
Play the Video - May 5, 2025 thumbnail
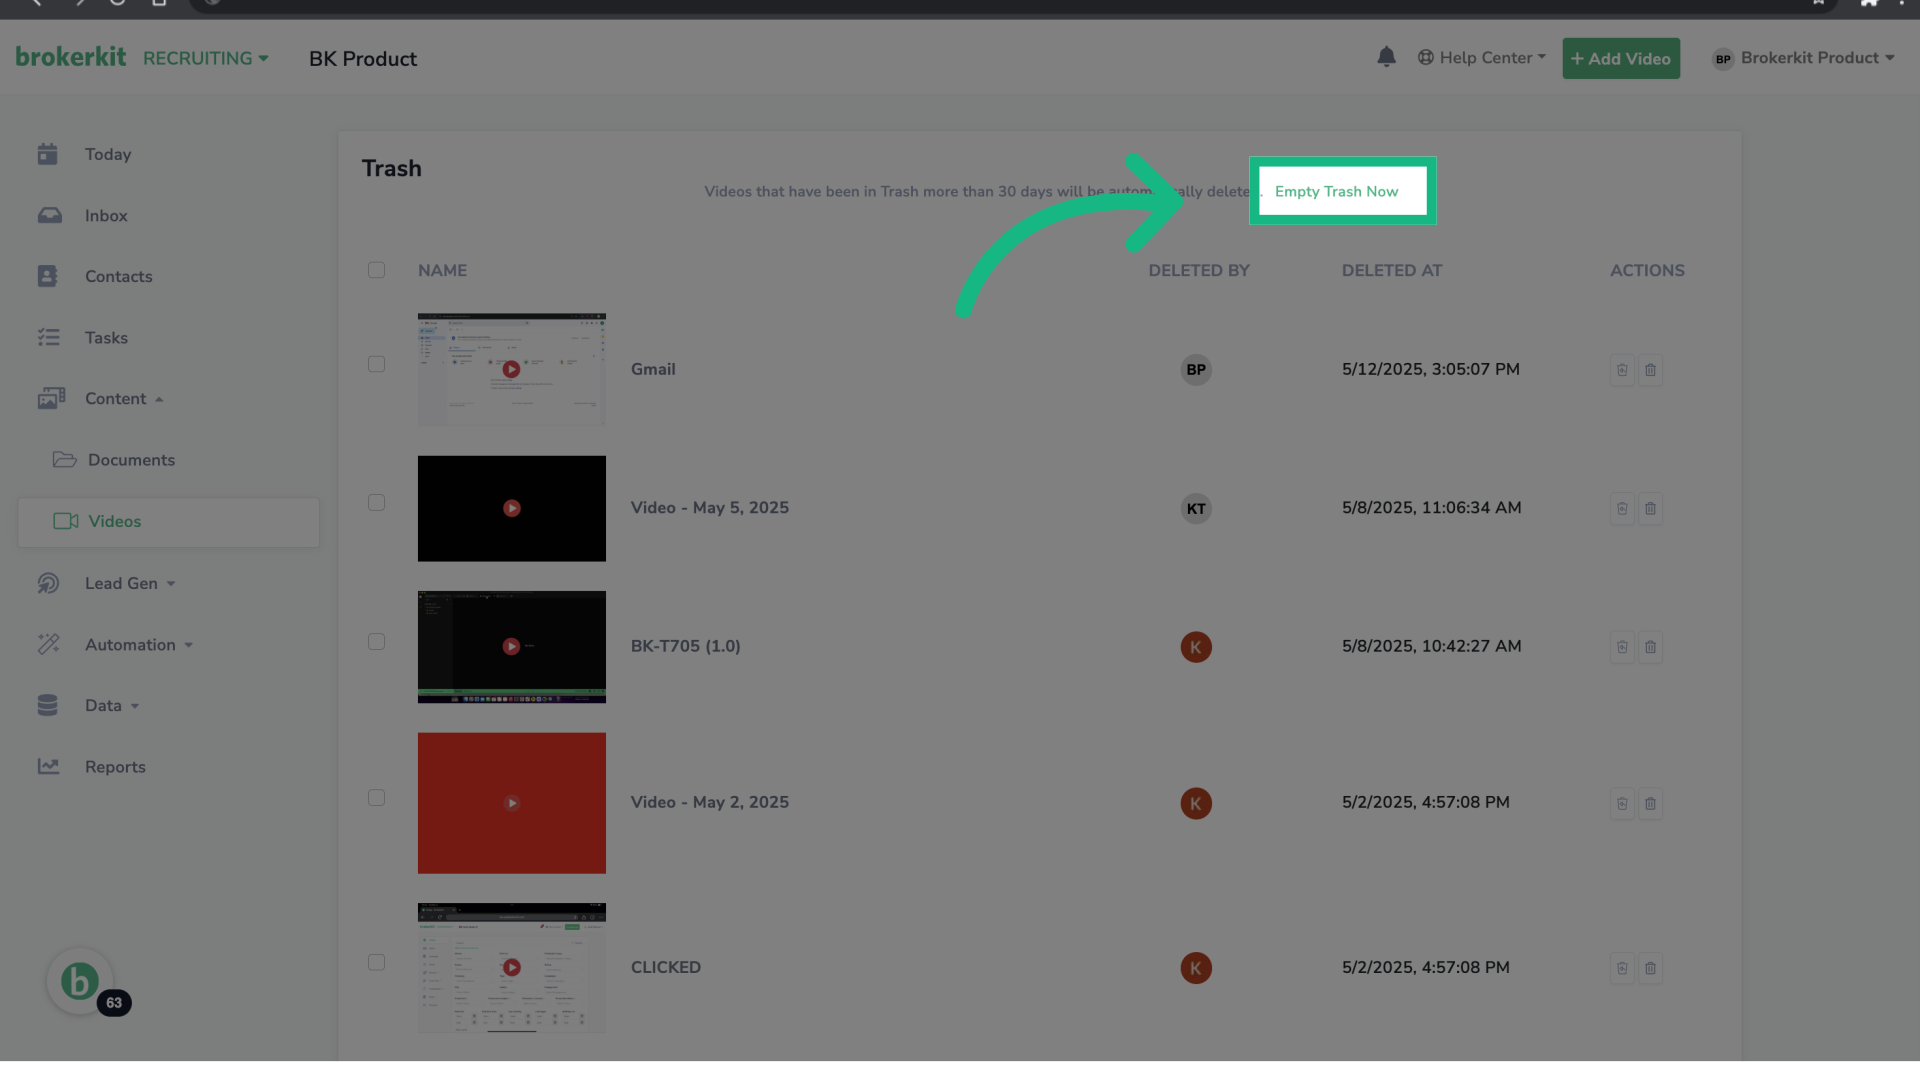click(x=511, y=508)
